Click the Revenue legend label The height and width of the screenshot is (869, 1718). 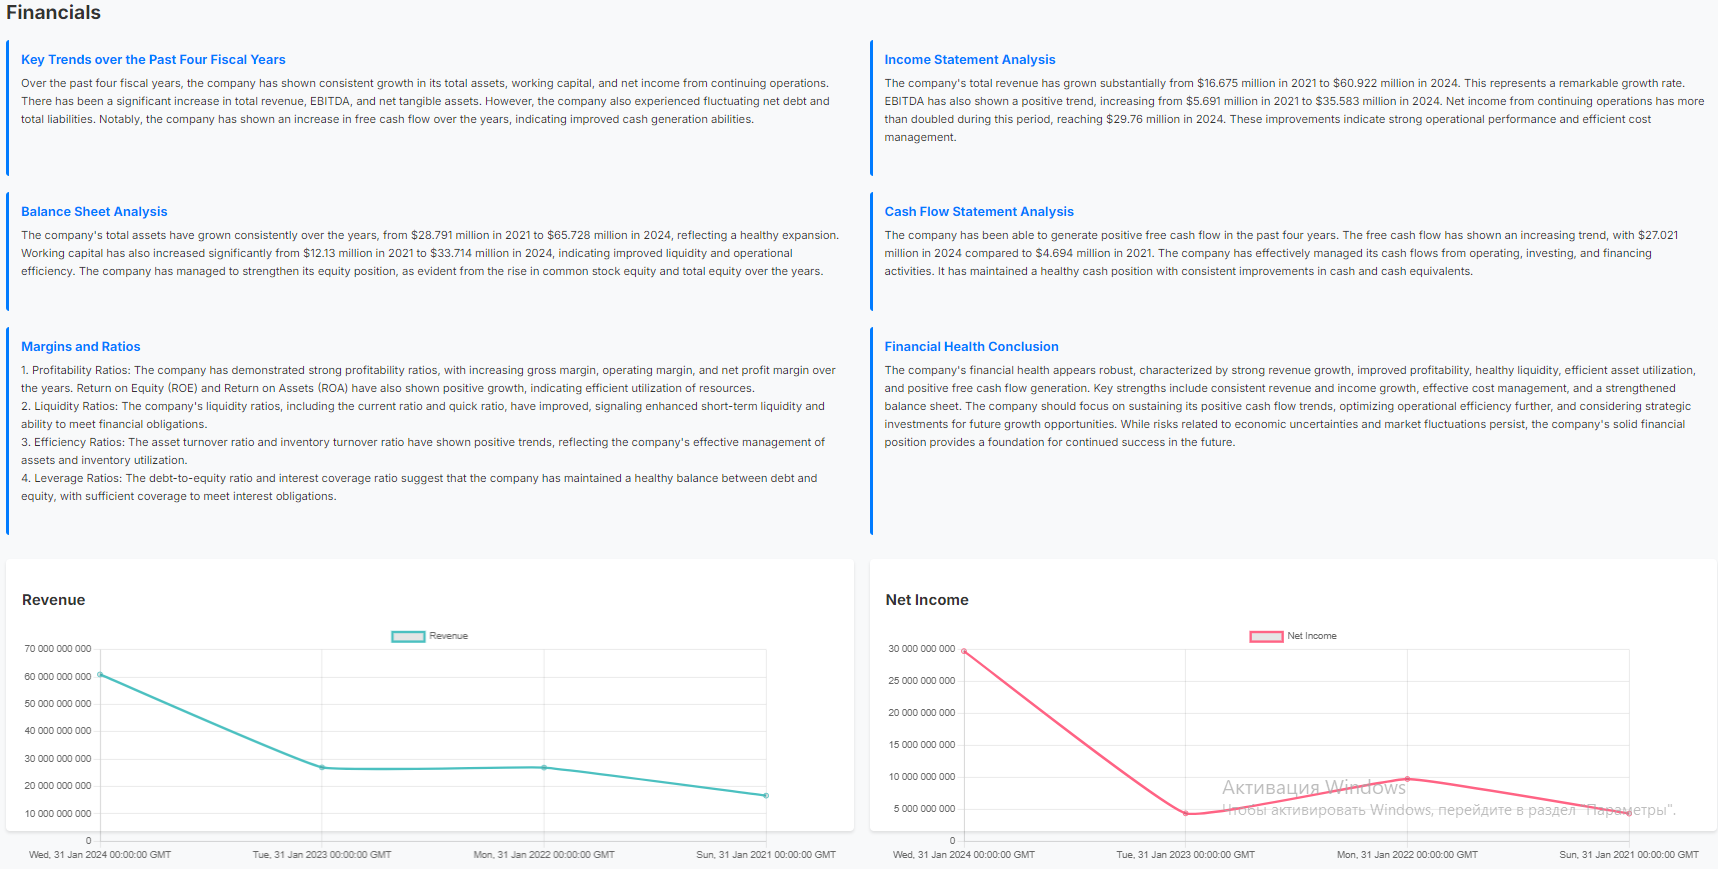coord(449,636)
